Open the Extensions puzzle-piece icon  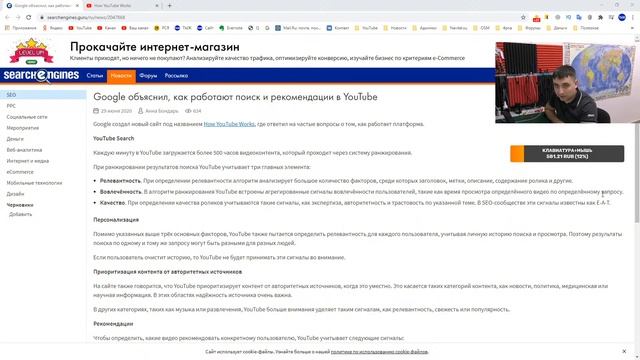pos(600,17)
